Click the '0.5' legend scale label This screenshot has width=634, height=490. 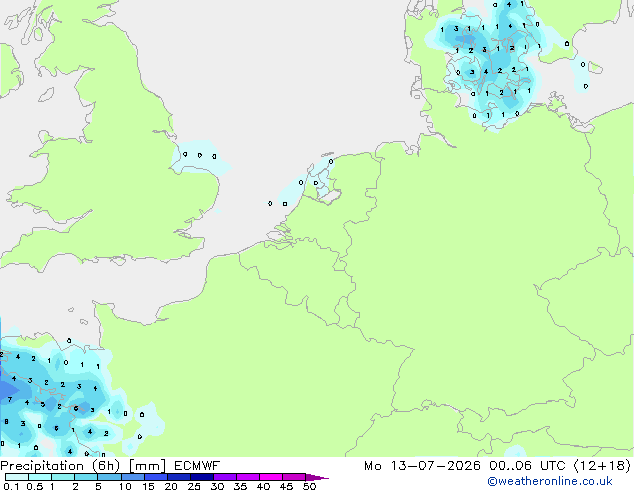coord(34,486)
